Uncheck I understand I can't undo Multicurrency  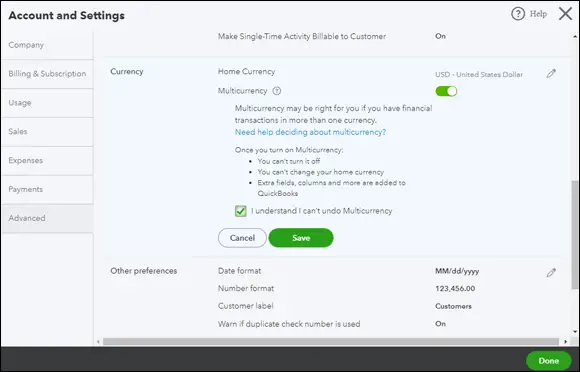point(240,211)
